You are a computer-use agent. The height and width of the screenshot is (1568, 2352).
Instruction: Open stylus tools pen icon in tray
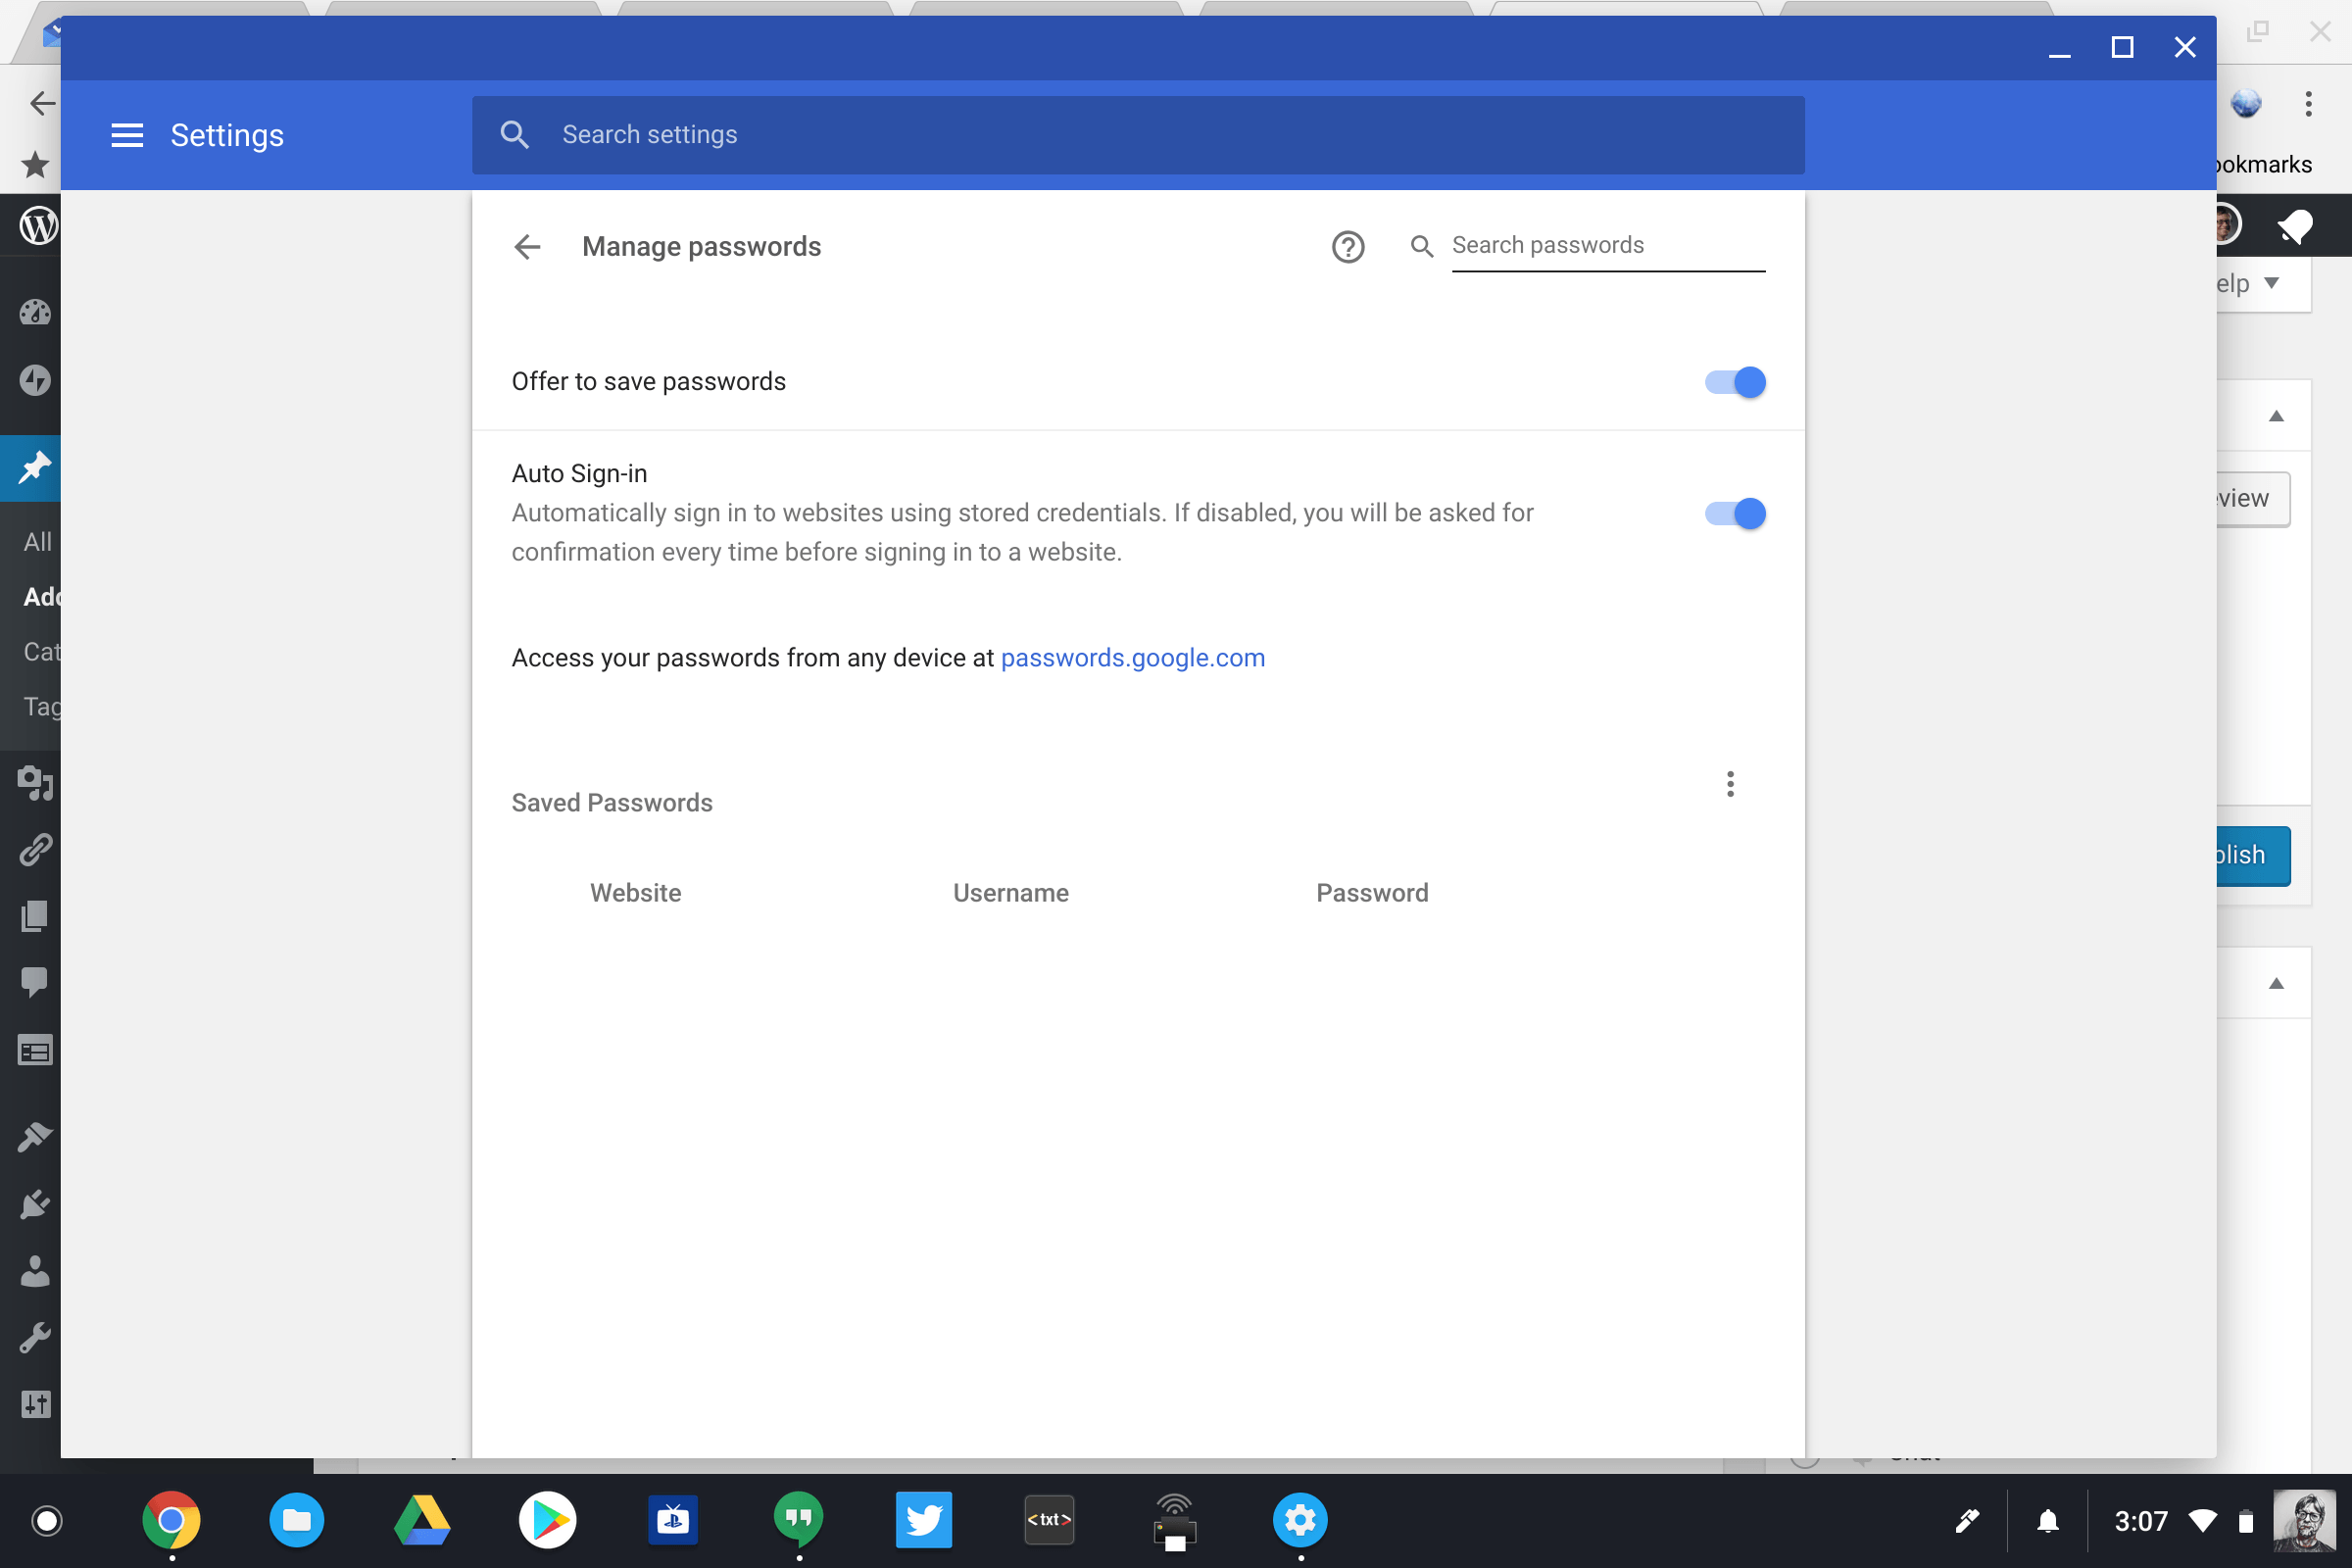(x=1967, y=1521)
